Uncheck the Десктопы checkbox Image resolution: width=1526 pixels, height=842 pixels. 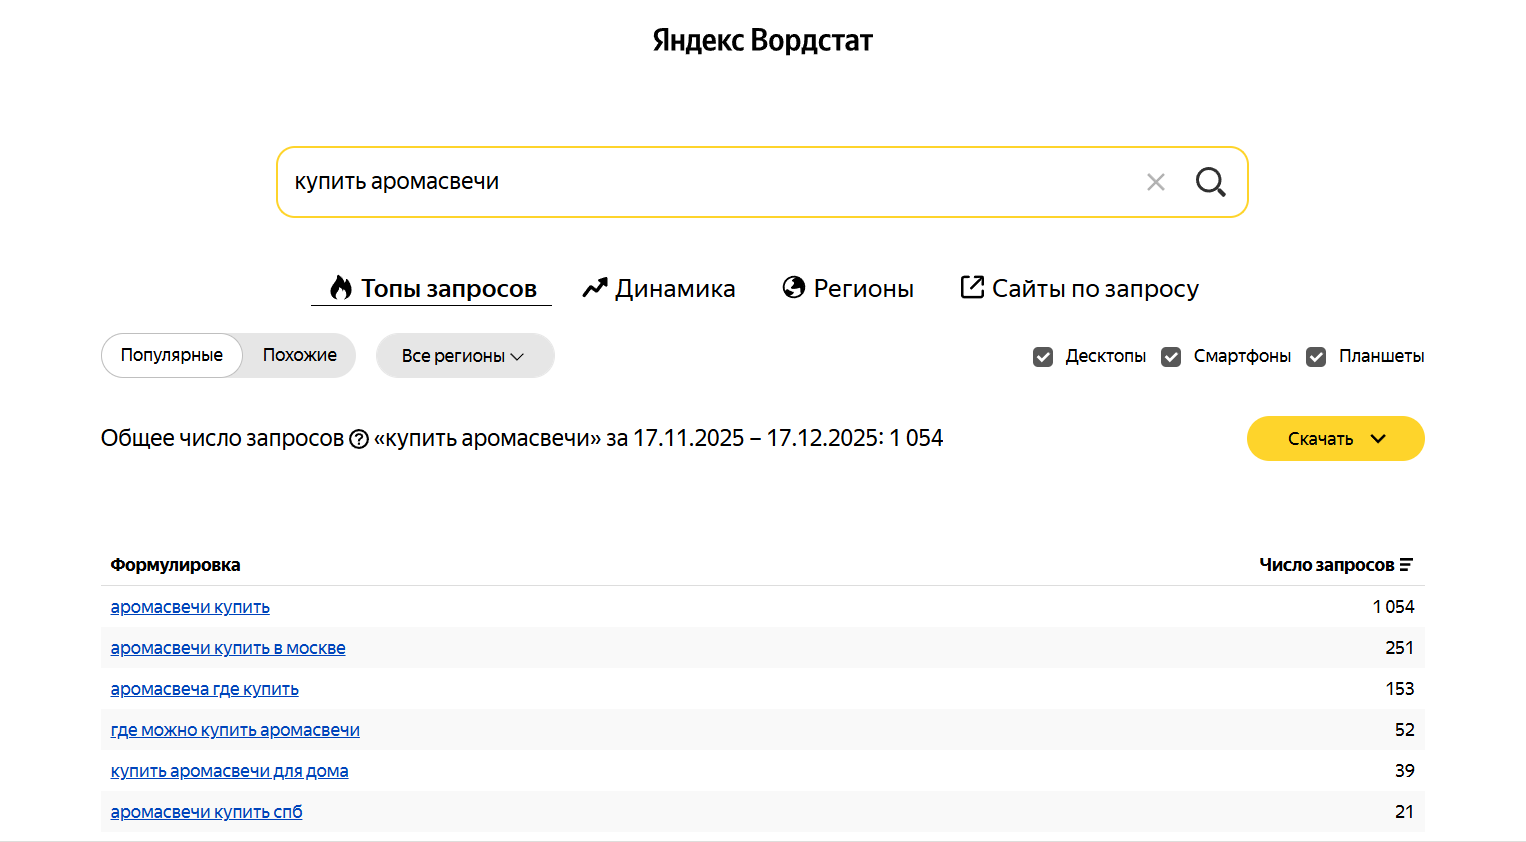pos(1043,357)
